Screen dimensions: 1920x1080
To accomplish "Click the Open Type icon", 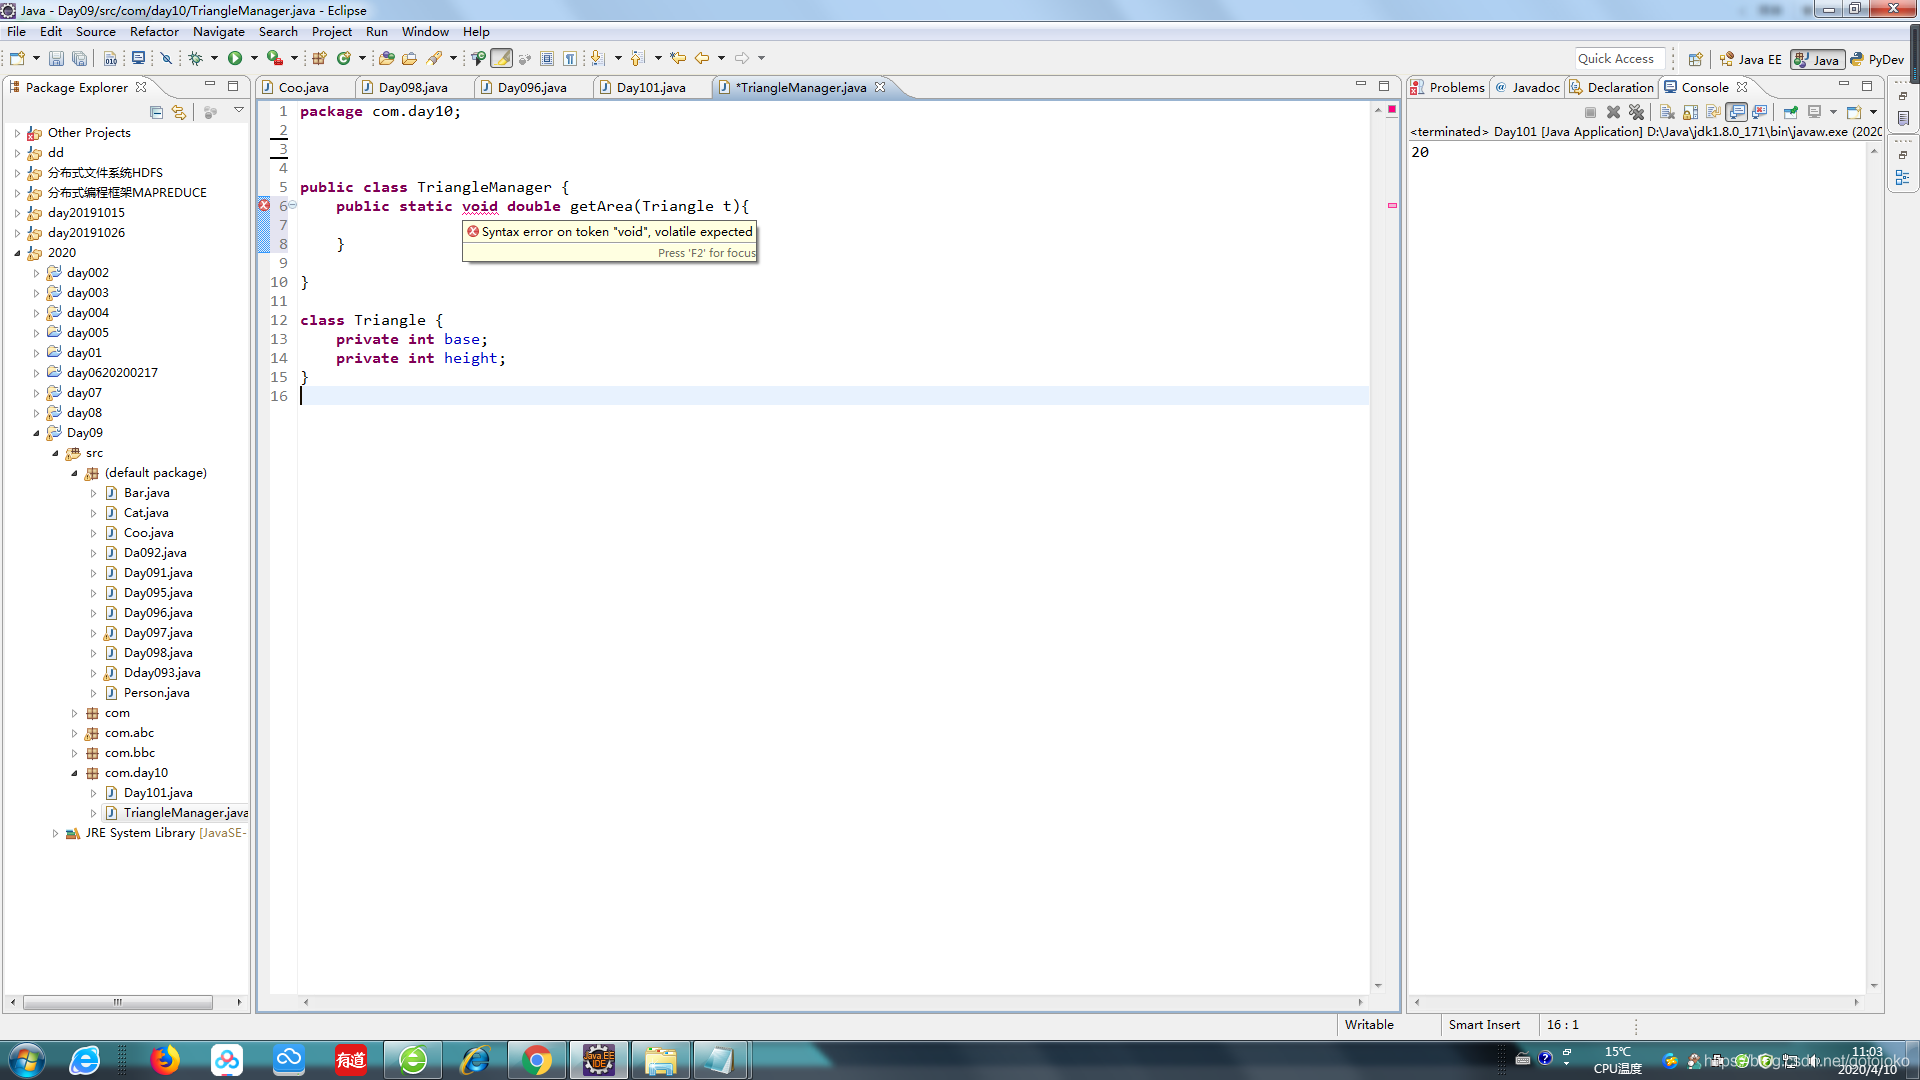I will (386, 59).
